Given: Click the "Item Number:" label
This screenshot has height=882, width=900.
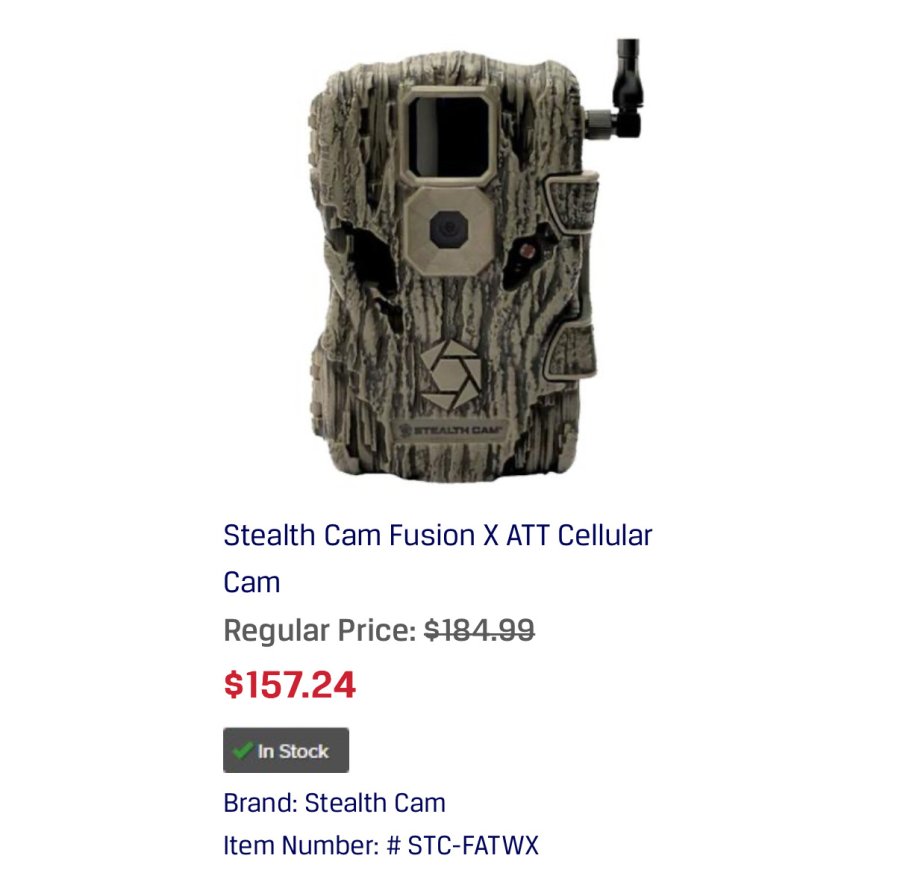Looking at the screenshot, I should (301, 845).
